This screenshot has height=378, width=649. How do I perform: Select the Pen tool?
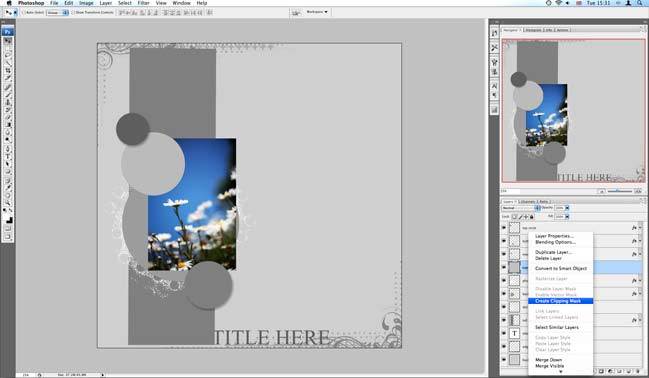pos(8,149)
